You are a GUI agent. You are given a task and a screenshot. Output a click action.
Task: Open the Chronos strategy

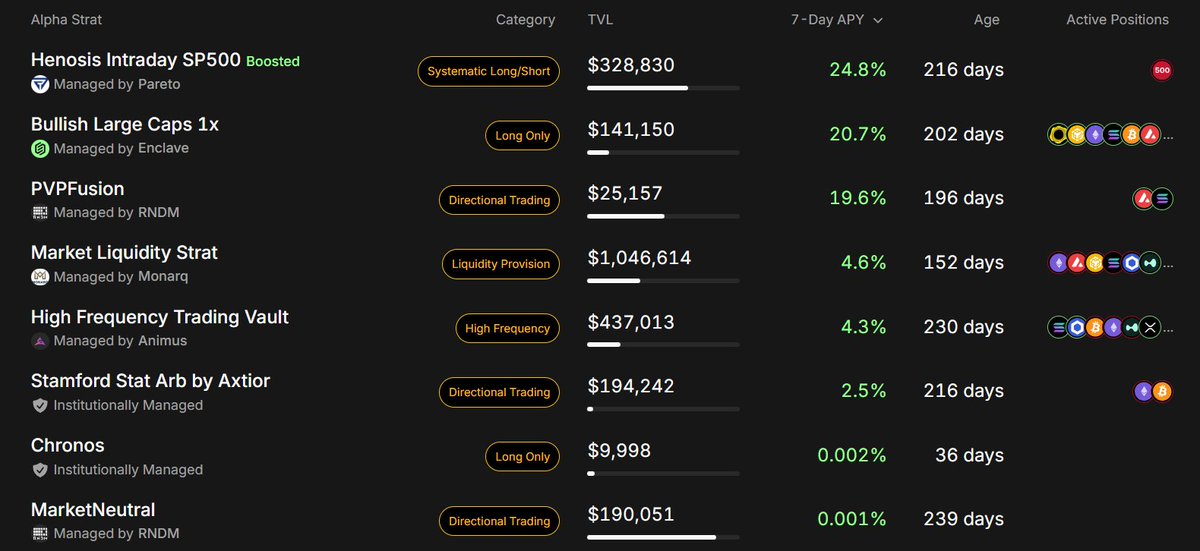[68, 445]
